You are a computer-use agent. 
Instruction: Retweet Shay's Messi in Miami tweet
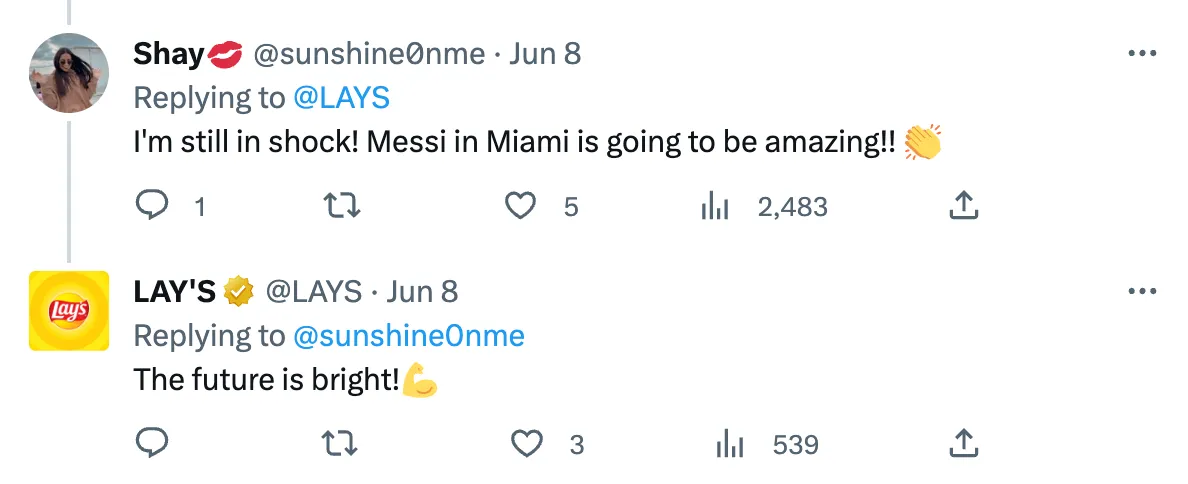[343, 206]
